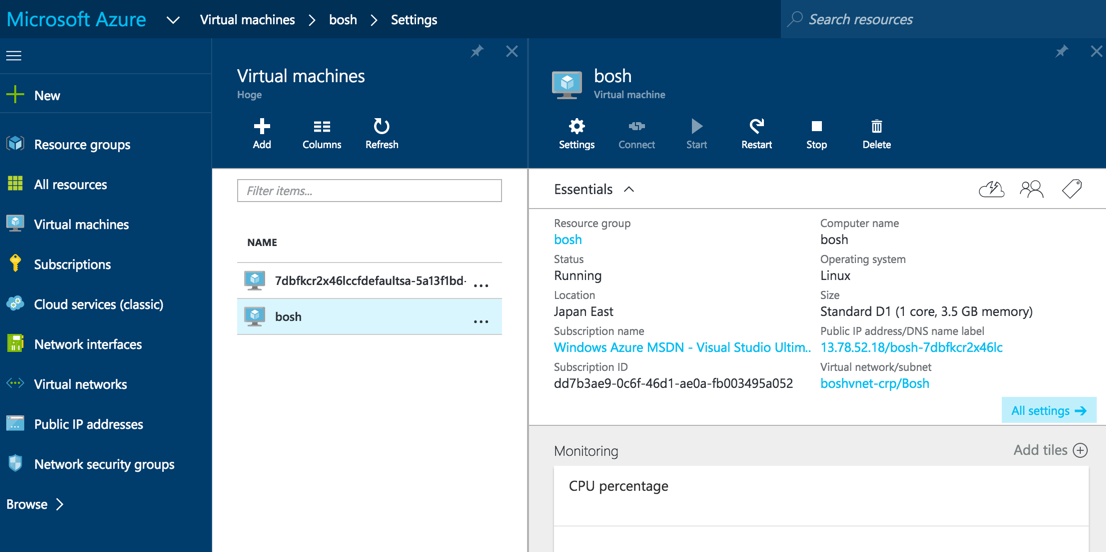The height and width of the screenshot is (552, 1106).
Task: Click the Start button for bosh VM
Action: [x=697, y=135]
